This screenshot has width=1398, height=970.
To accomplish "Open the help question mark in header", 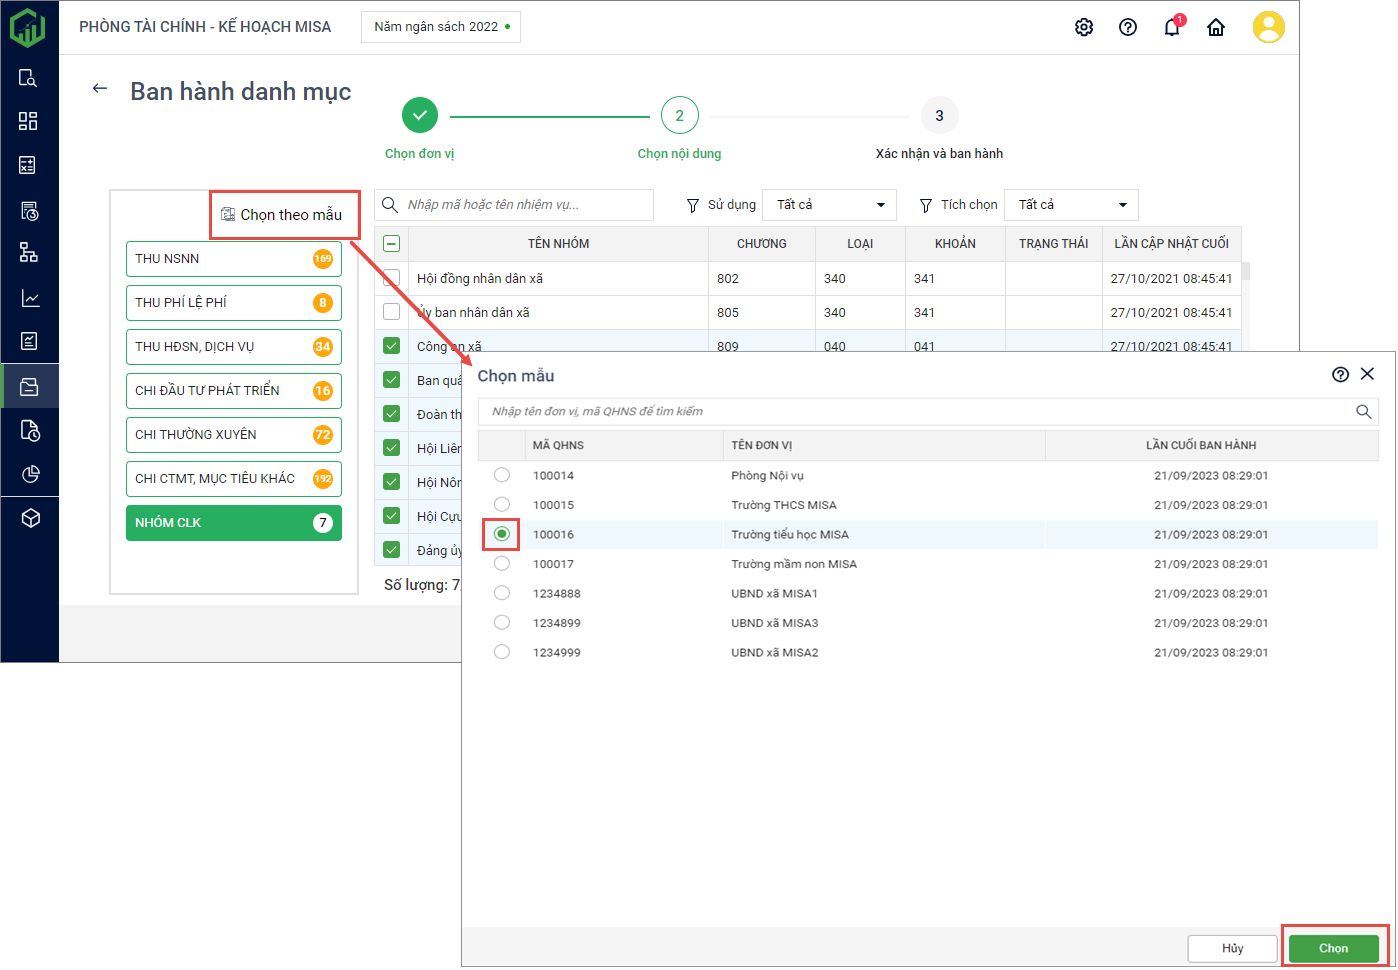I will click(x=1128, y=27).
